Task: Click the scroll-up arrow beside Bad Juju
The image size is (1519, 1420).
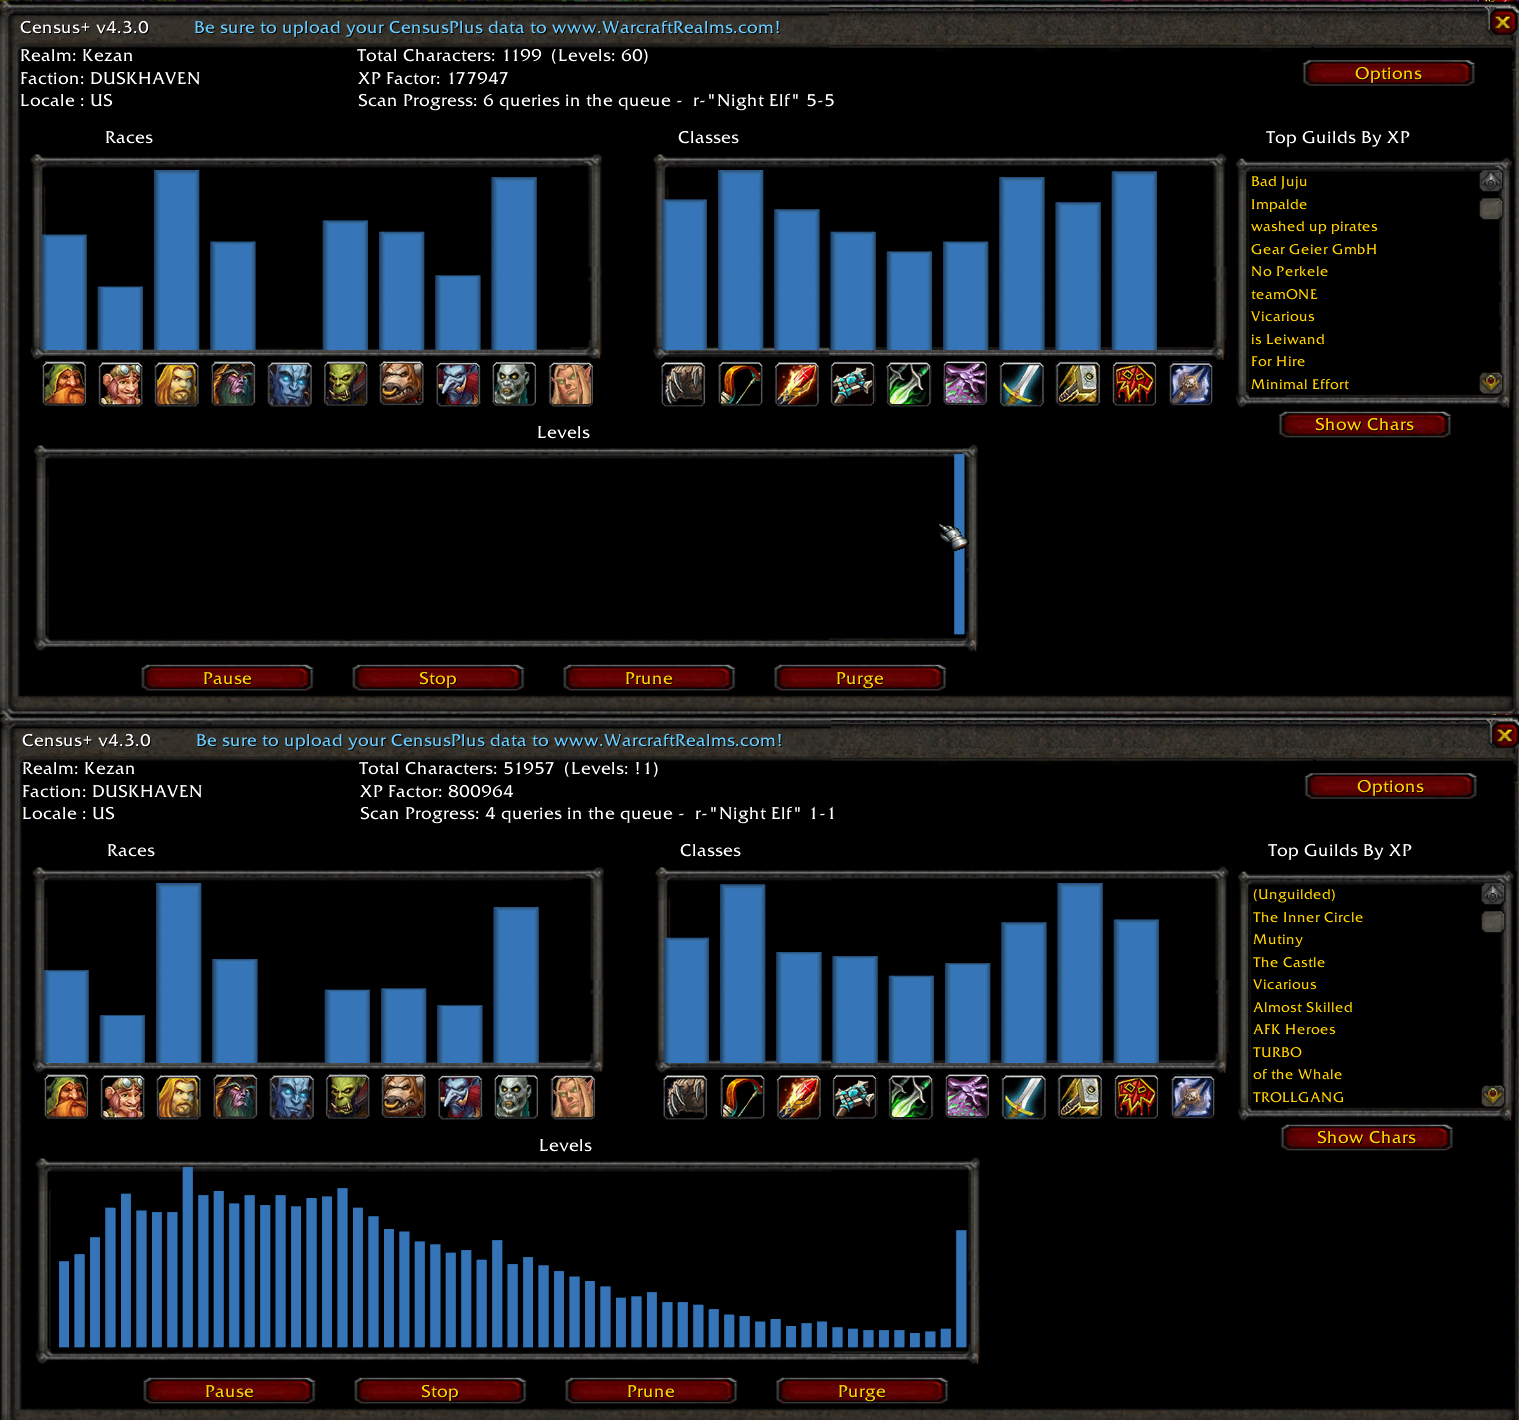Action: tap(1491, 181)
